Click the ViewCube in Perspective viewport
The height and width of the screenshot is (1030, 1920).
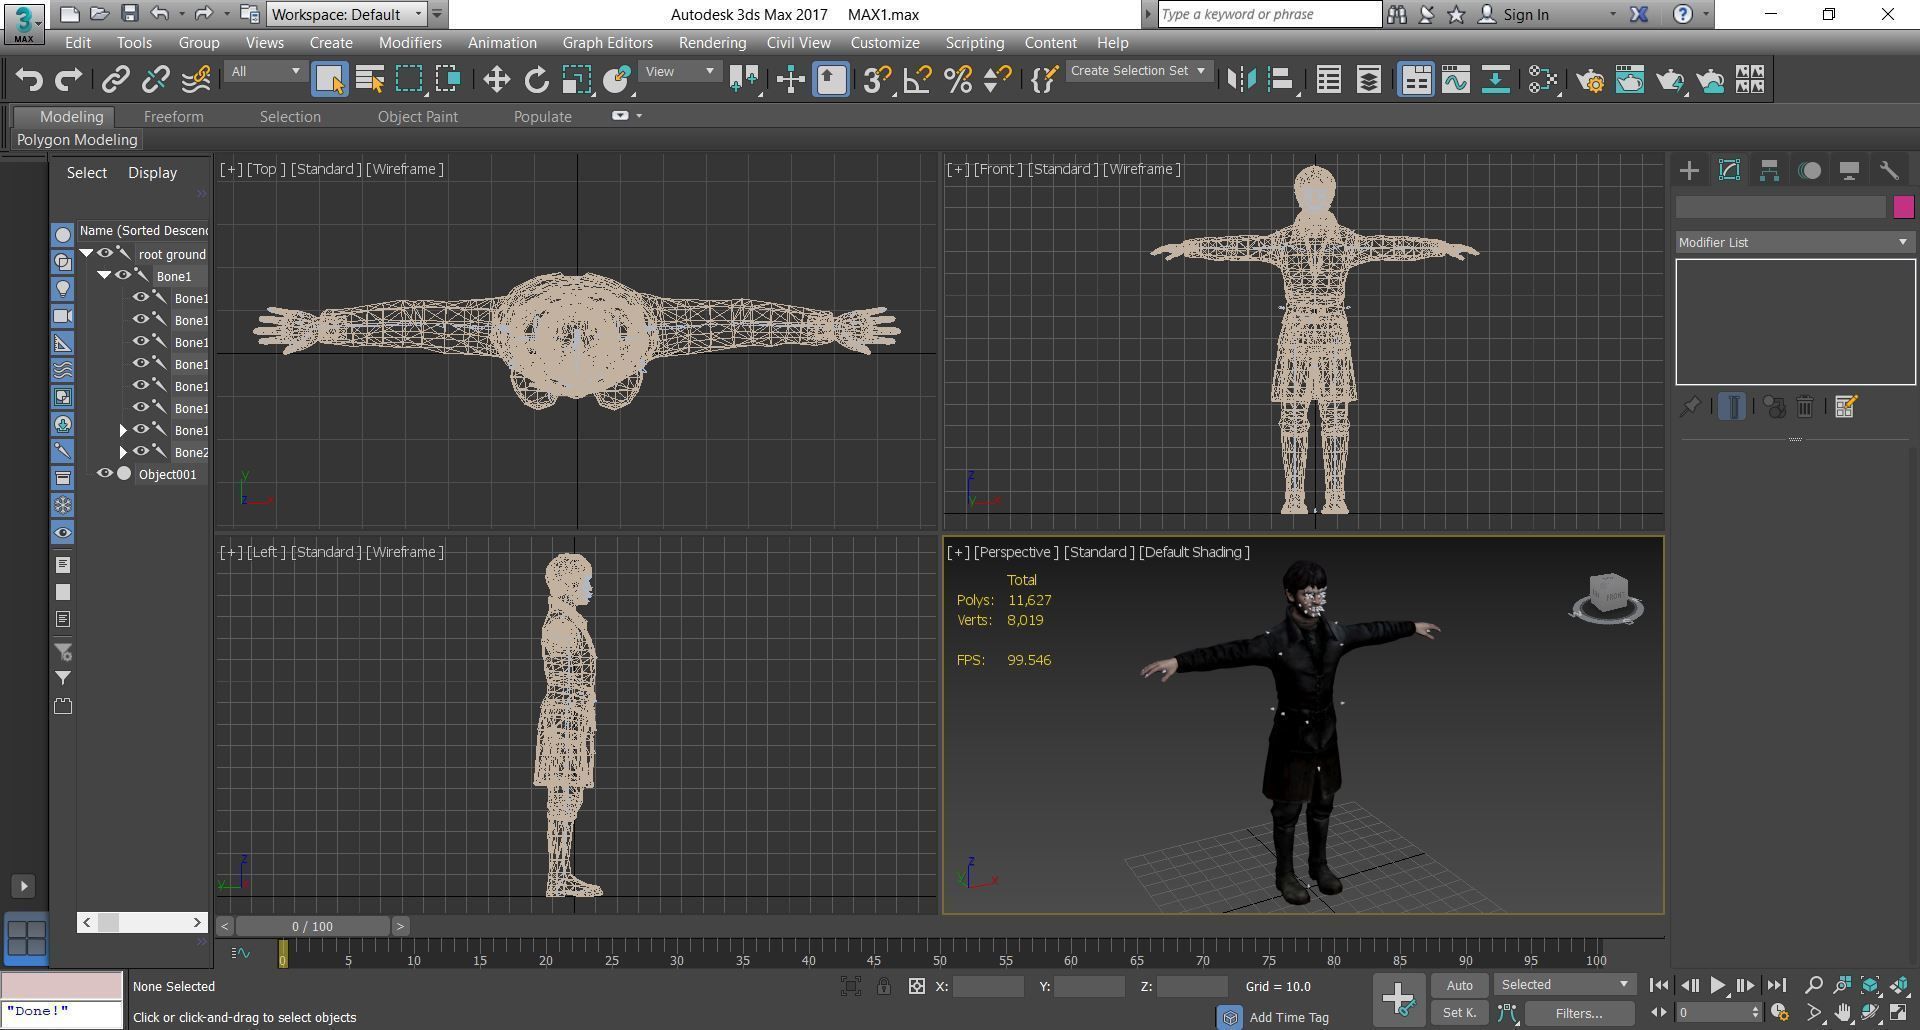coord(1607,598)
